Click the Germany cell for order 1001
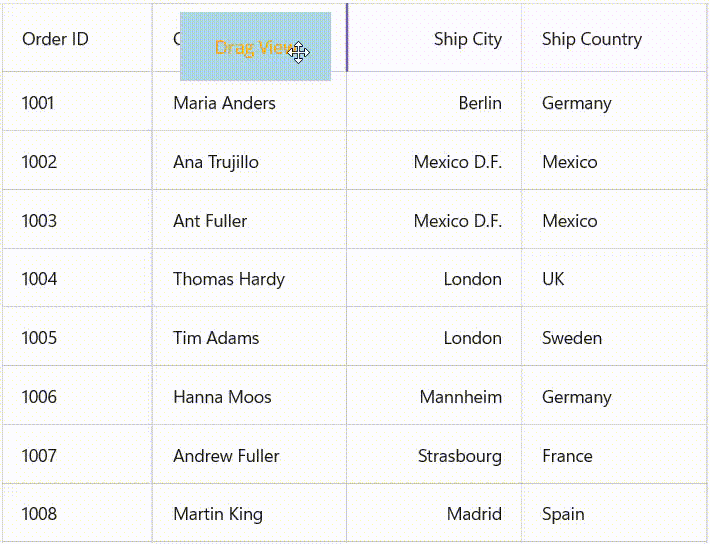 [576, 103]
